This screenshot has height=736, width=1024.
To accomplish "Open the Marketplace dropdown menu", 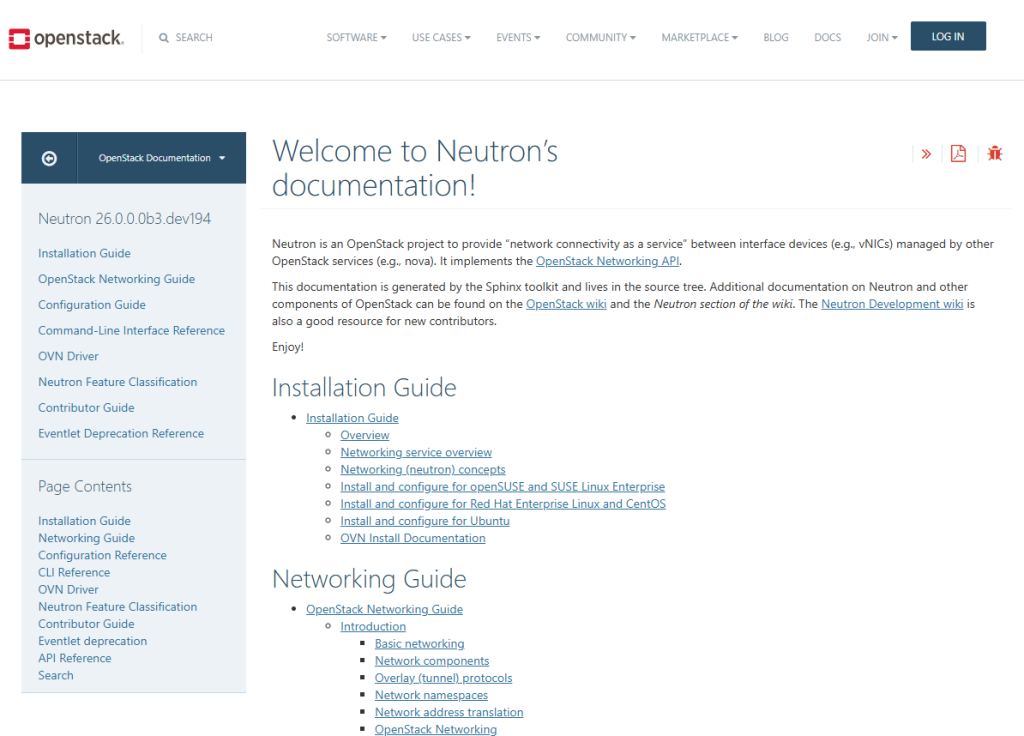I will 699,37.
